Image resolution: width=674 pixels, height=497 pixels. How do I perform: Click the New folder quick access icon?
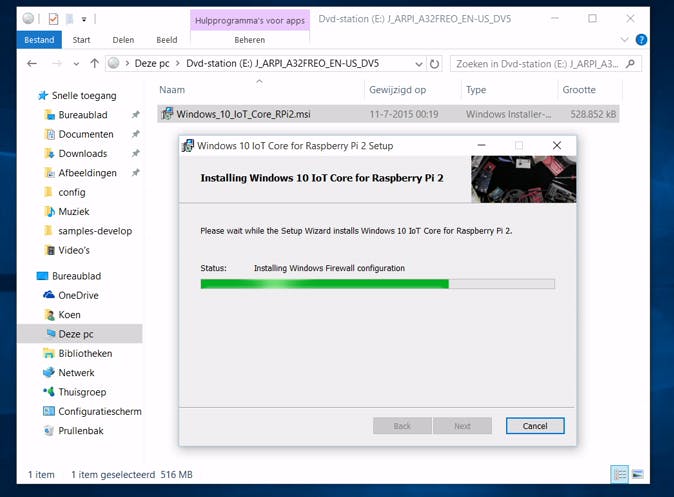(69, 19)
